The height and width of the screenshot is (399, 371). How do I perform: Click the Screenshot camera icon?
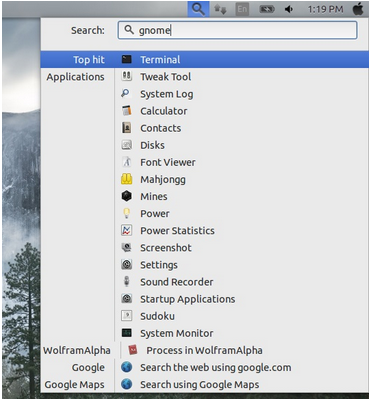pos(127,247)
